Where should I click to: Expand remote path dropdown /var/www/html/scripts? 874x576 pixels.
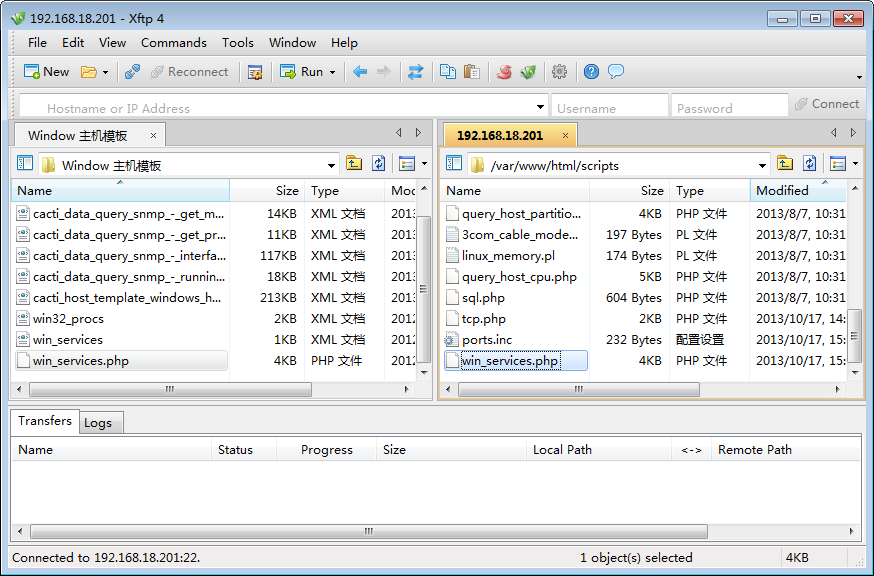click(x=763, y=166)
